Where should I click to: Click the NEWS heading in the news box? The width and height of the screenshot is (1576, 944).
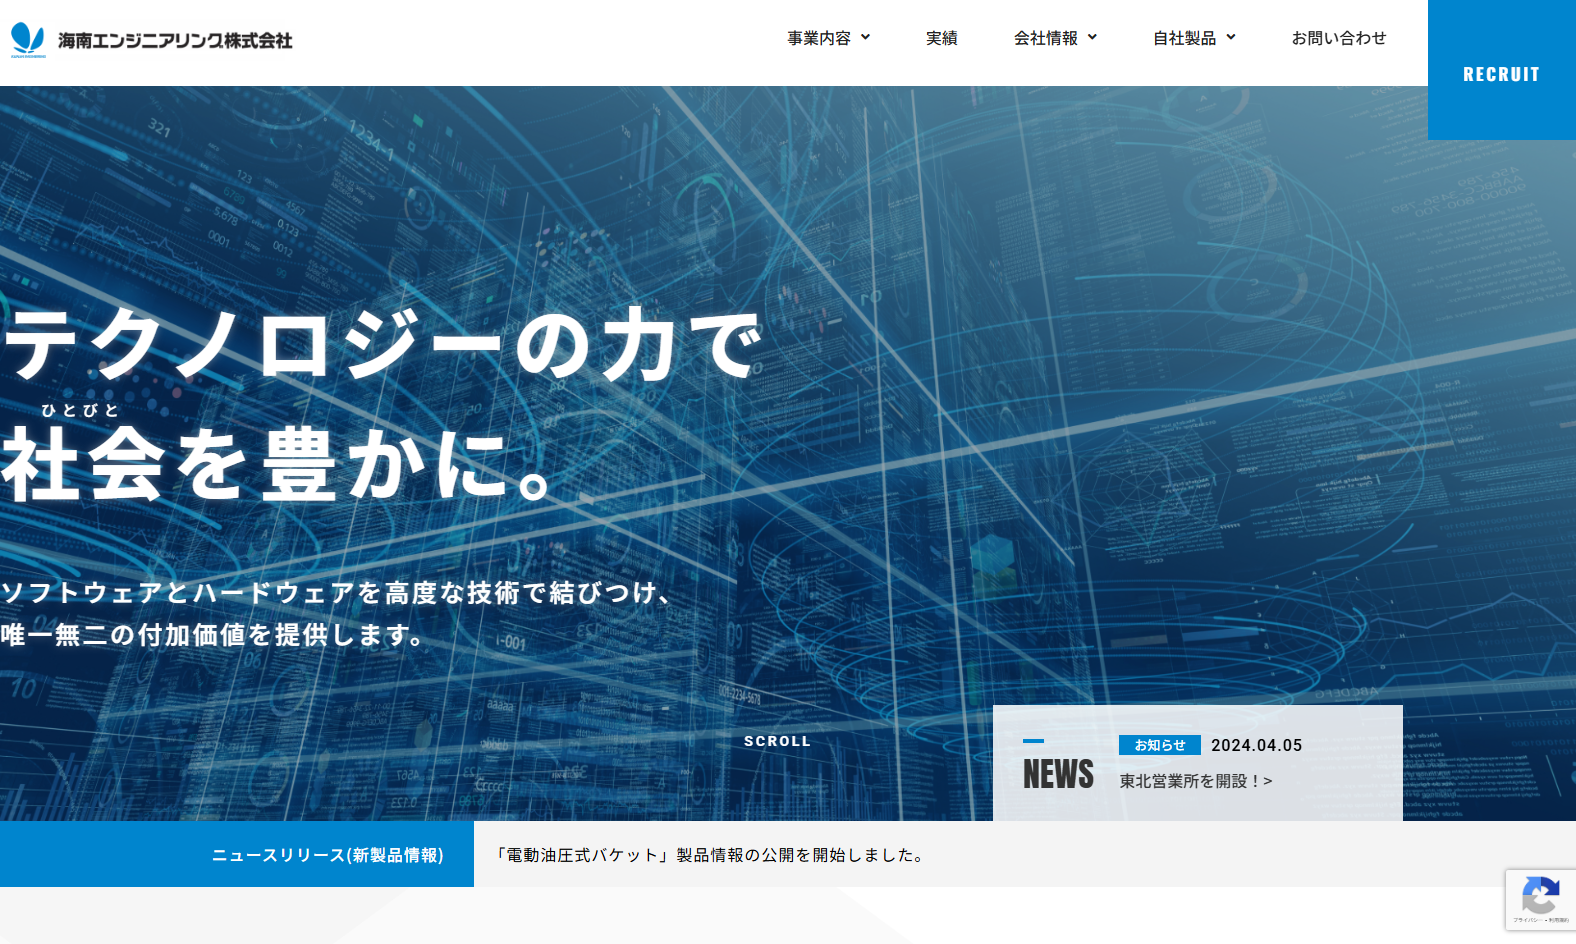point(1058,774)
